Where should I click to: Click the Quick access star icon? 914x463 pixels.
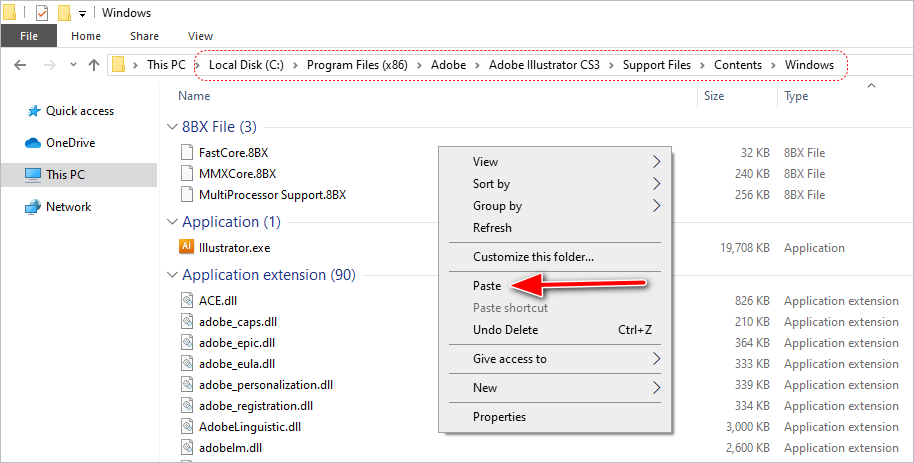coord(34,111)
